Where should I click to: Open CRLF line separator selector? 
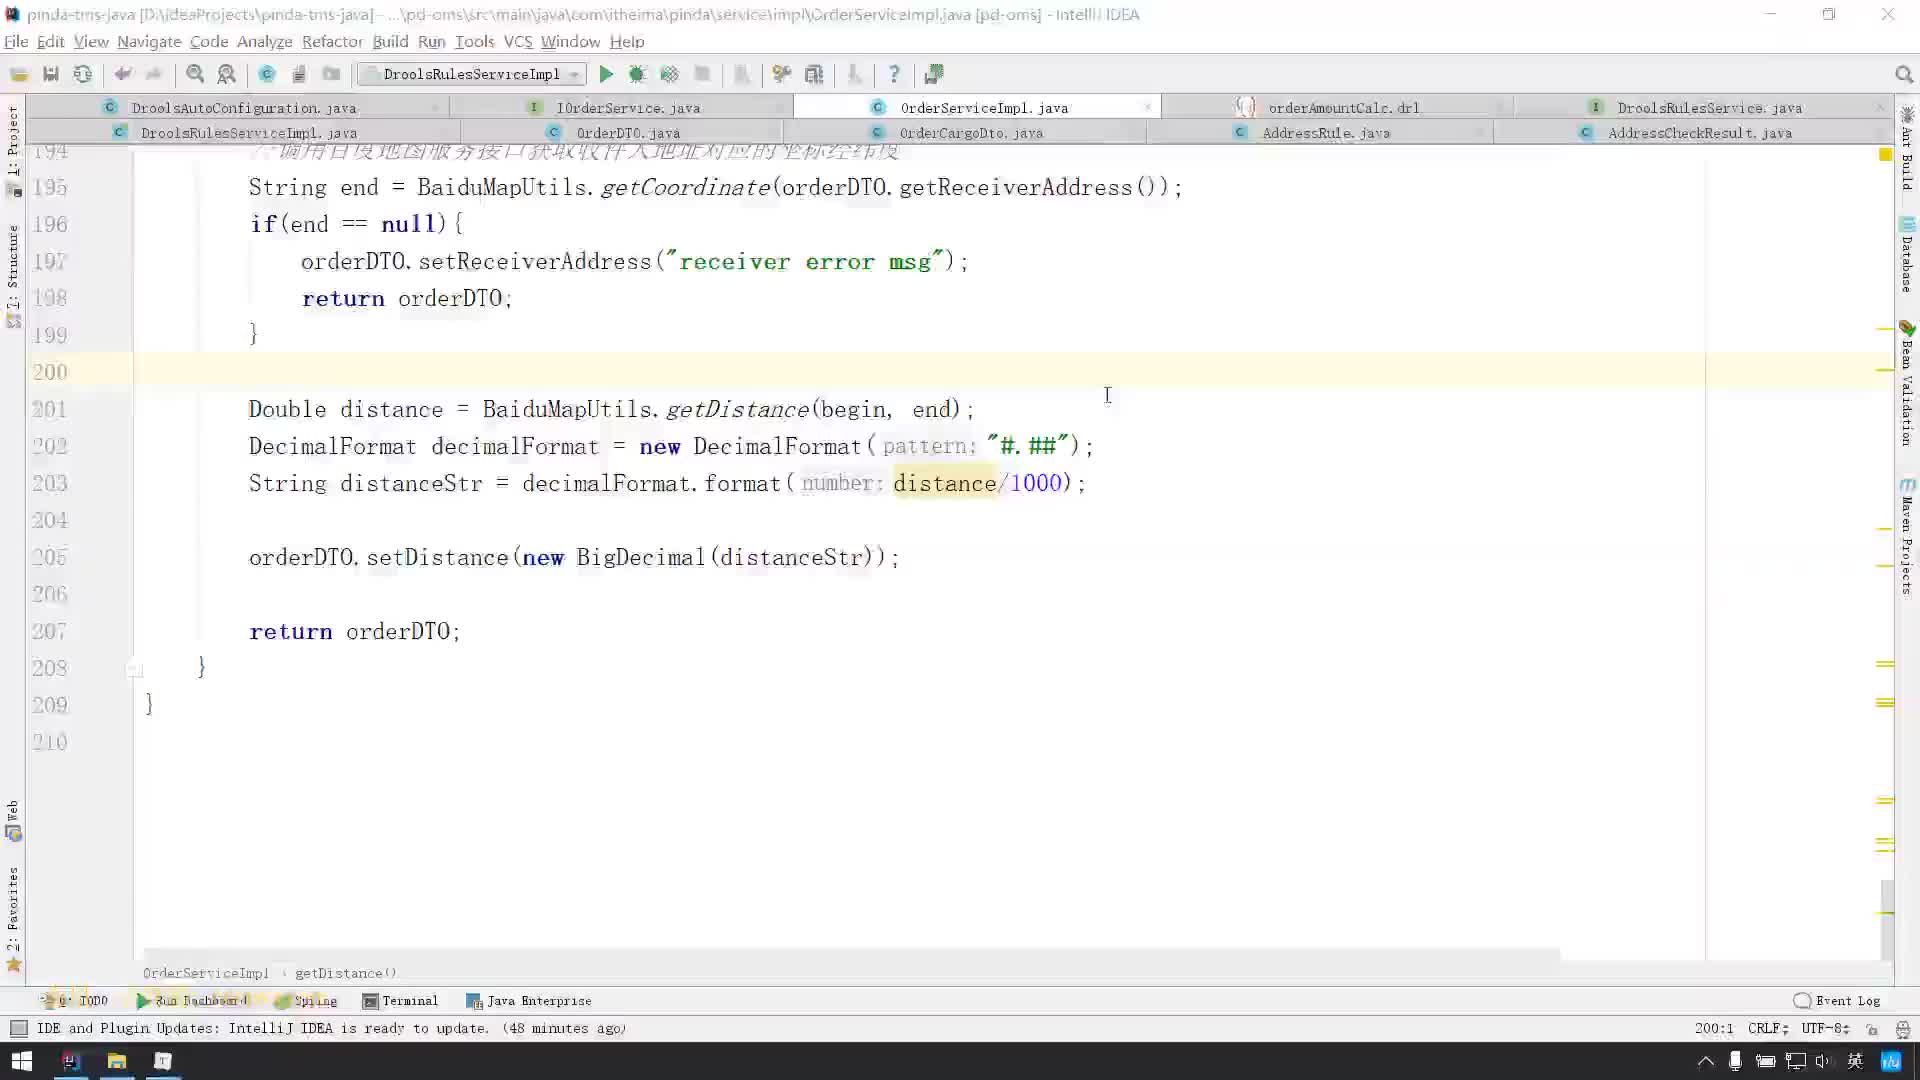coord(1768,1028)
